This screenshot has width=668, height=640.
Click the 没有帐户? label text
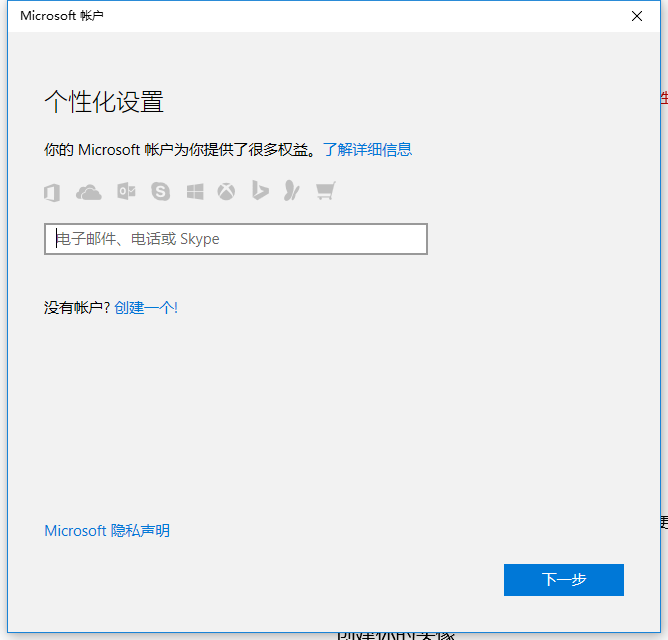pos(77,308)
